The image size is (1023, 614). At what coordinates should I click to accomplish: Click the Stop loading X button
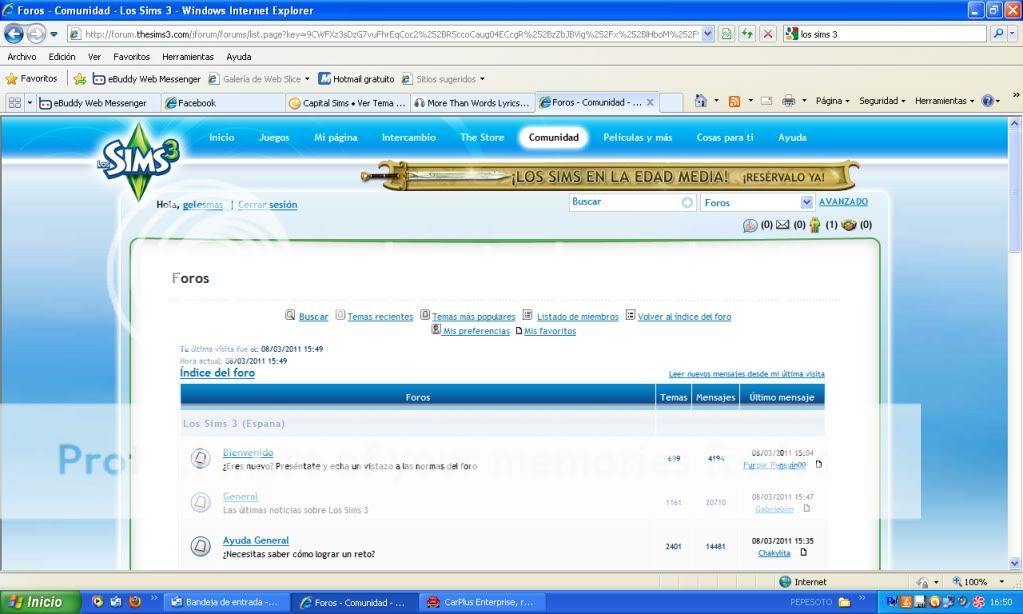[767, 33]
